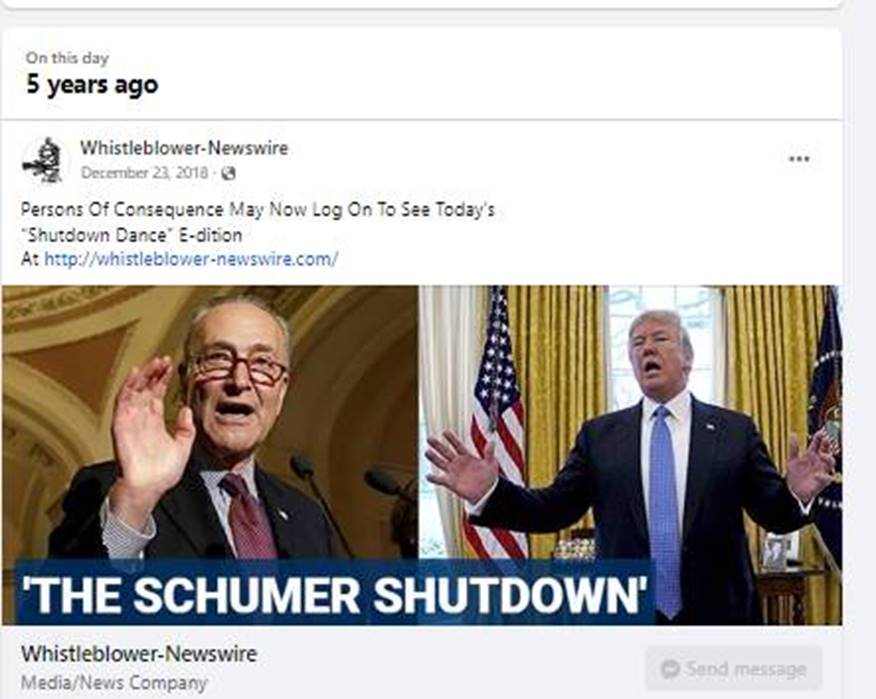Image resolution: width=876 pixels, height=699 pixels.
Task: Click the 'On this day' label
Action: tap(67, 58)
